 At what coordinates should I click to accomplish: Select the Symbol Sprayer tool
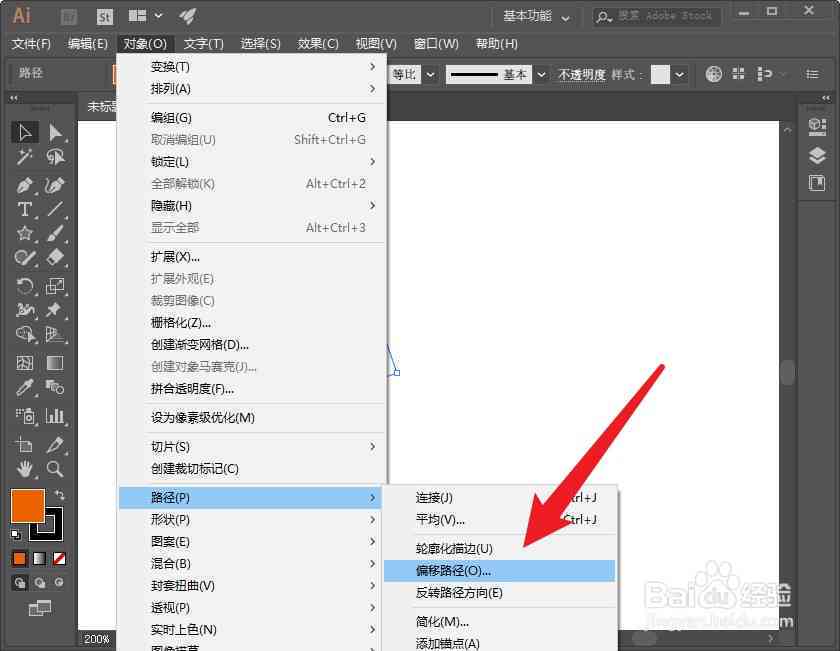pos(25,416)
